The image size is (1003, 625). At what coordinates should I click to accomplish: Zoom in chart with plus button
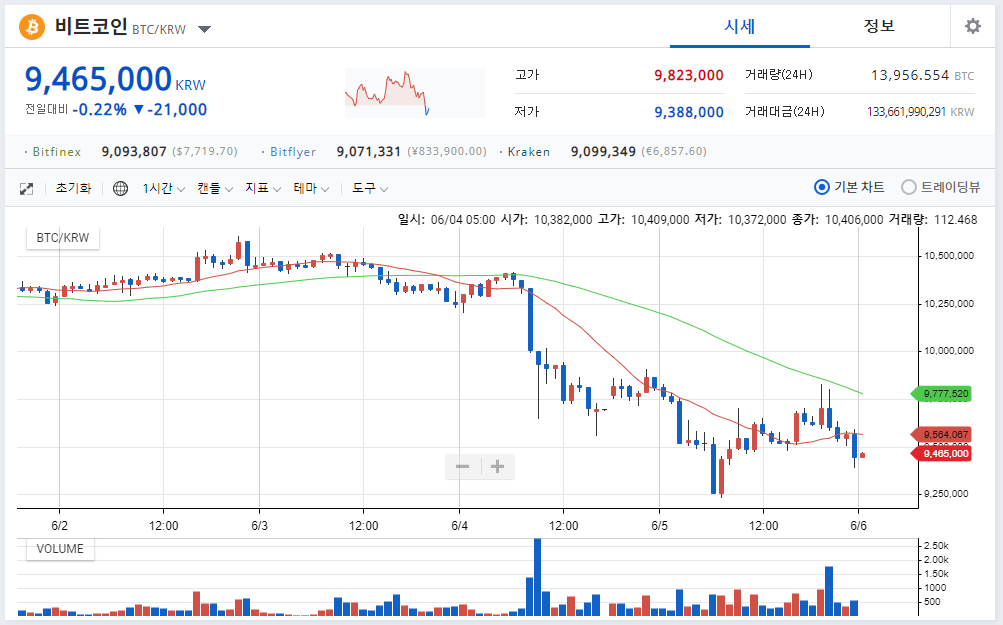498,466
